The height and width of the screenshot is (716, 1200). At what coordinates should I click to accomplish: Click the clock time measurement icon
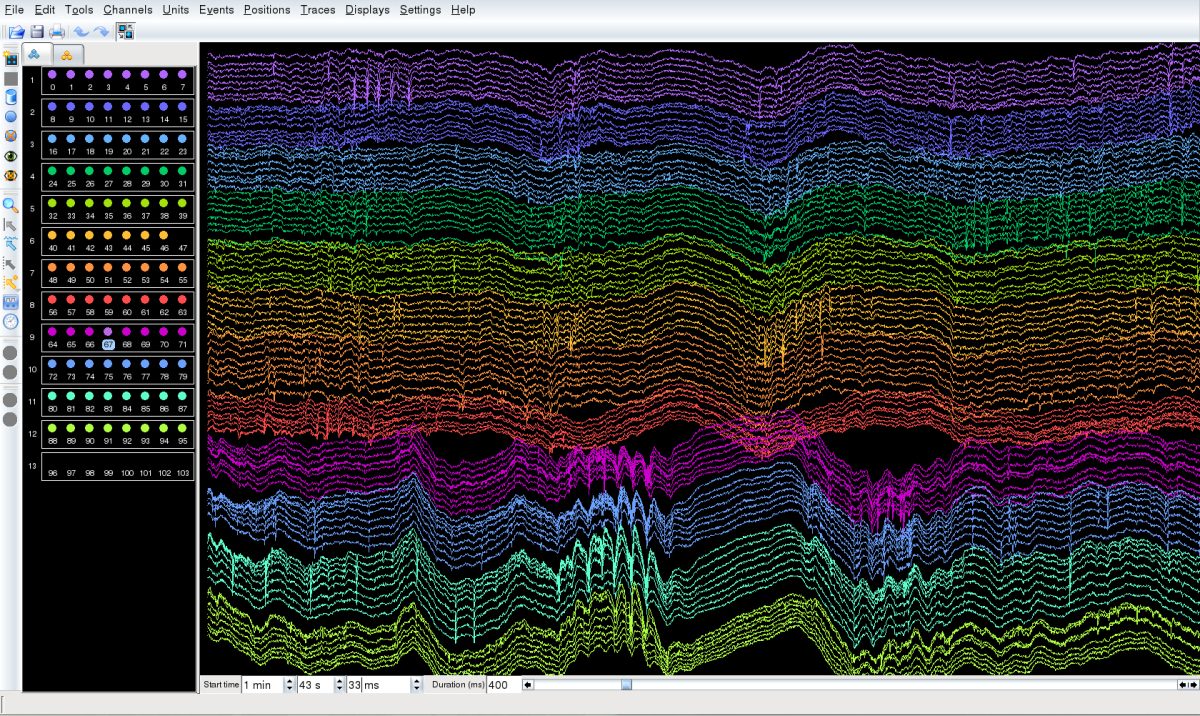tap(10, 321)
